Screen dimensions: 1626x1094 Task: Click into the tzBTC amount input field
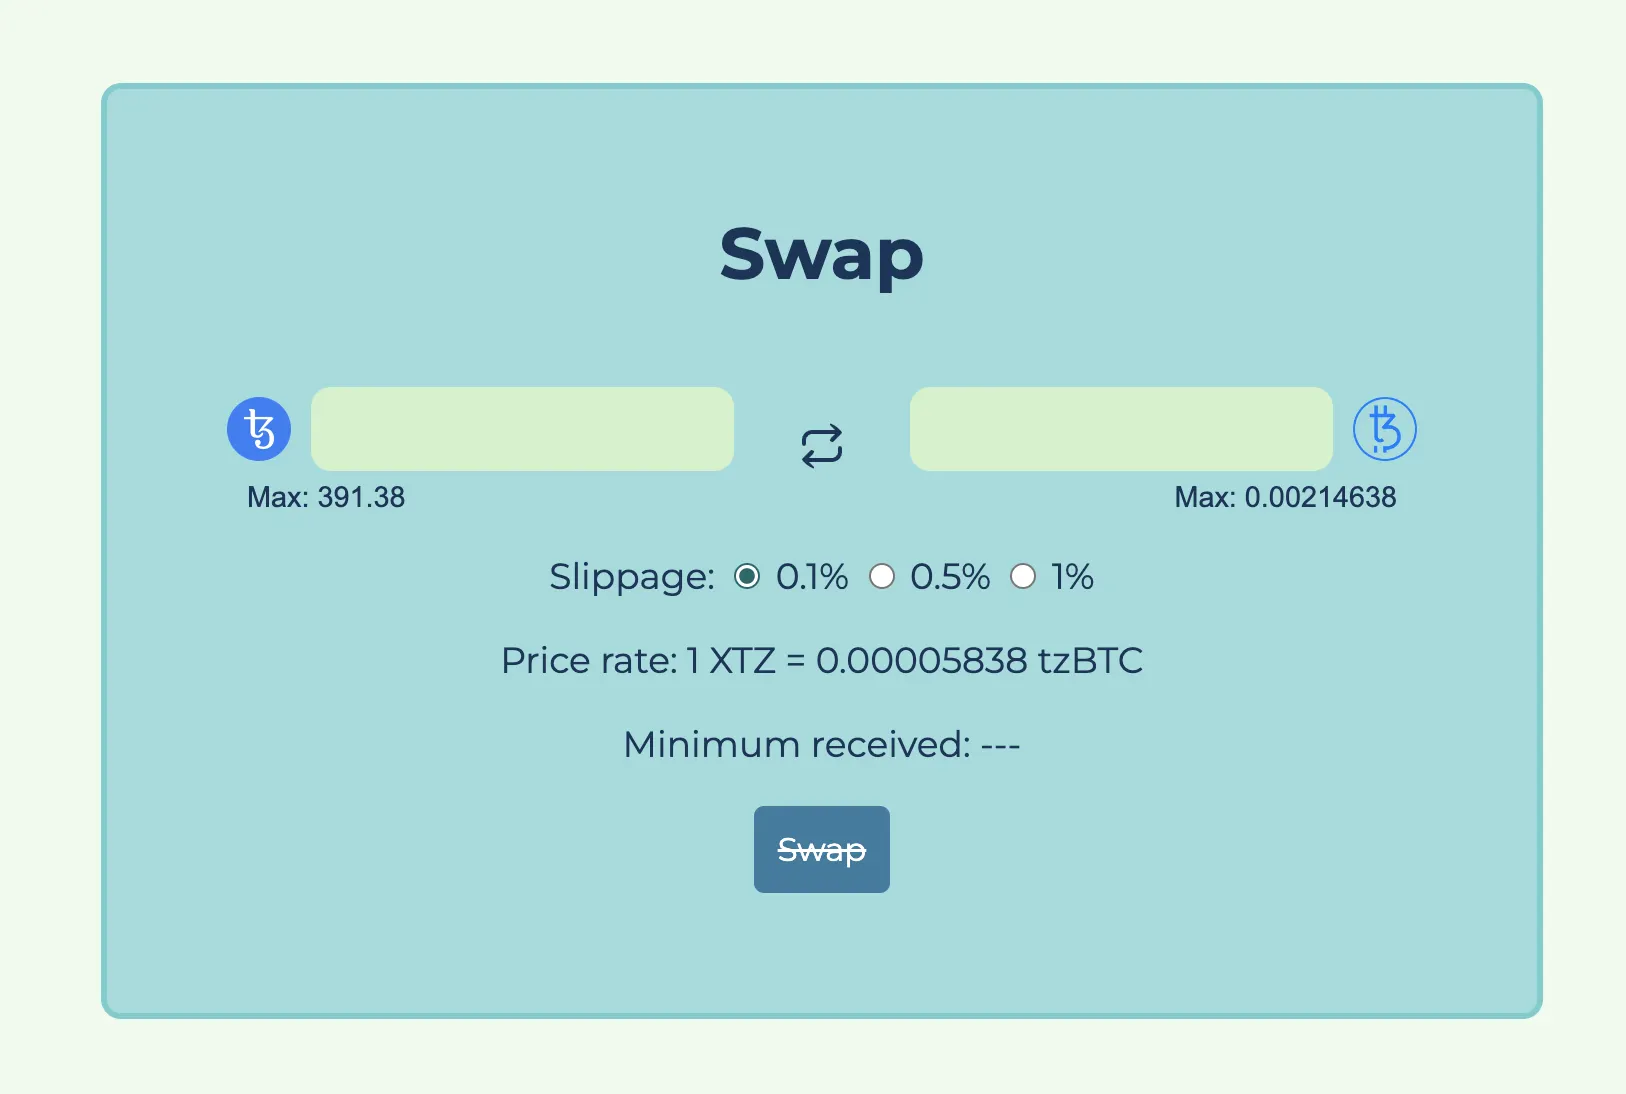coord(1121,429)
